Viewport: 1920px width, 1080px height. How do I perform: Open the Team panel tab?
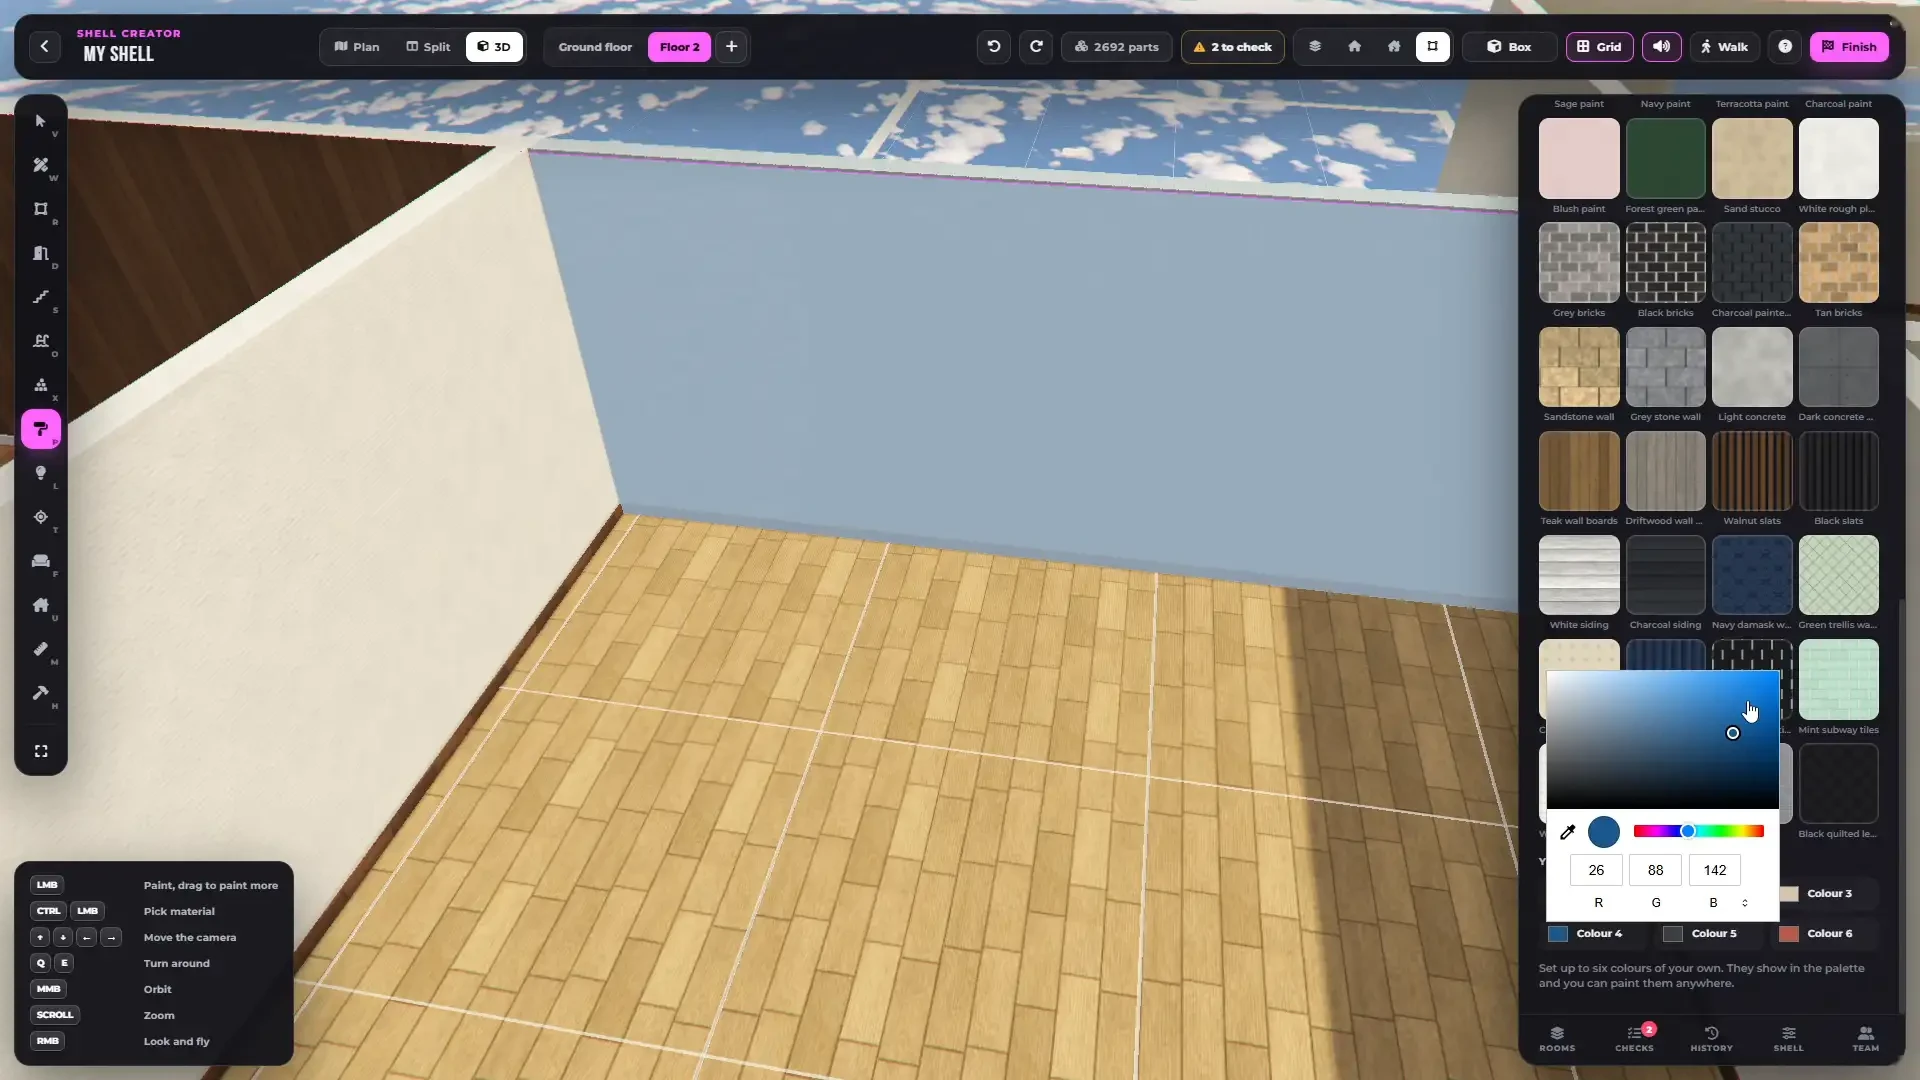pos(1865,1039)
